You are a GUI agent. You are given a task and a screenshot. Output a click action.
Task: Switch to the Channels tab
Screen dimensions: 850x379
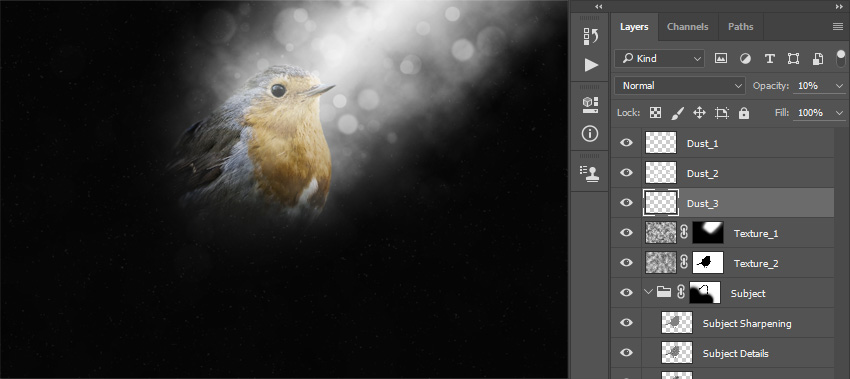[x=688, y=27]
